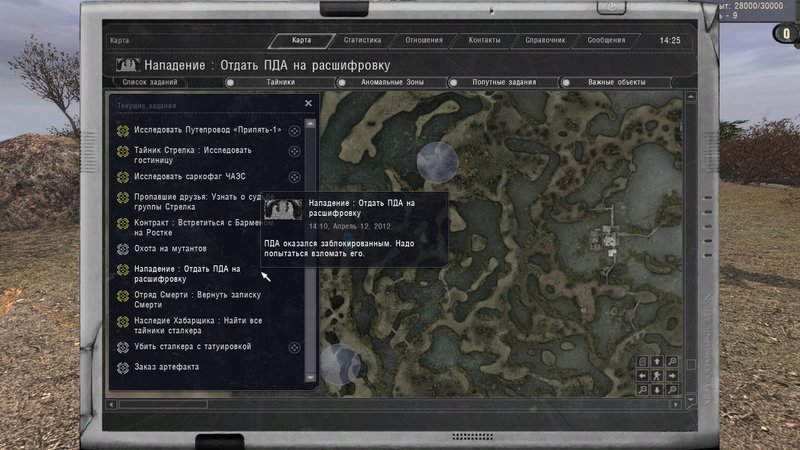This screenshot has height=450, width=800.
Task: Show location for Убить сталкера с татуировкой
Action: point(294,347)
